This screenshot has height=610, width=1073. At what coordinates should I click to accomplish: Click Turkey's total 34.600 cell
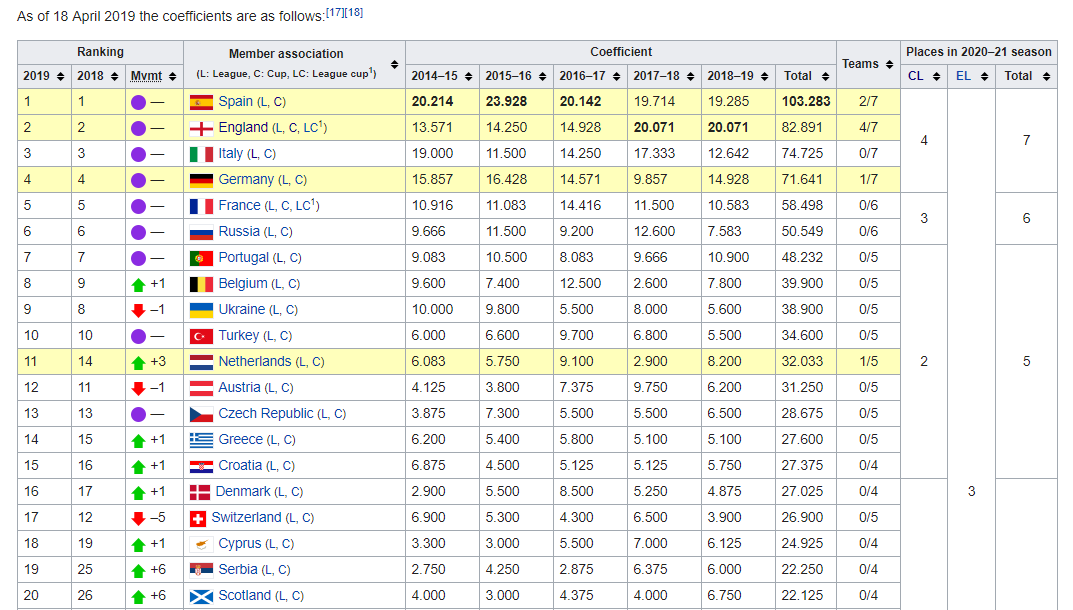pyautogui.click(x=806, y=335)
